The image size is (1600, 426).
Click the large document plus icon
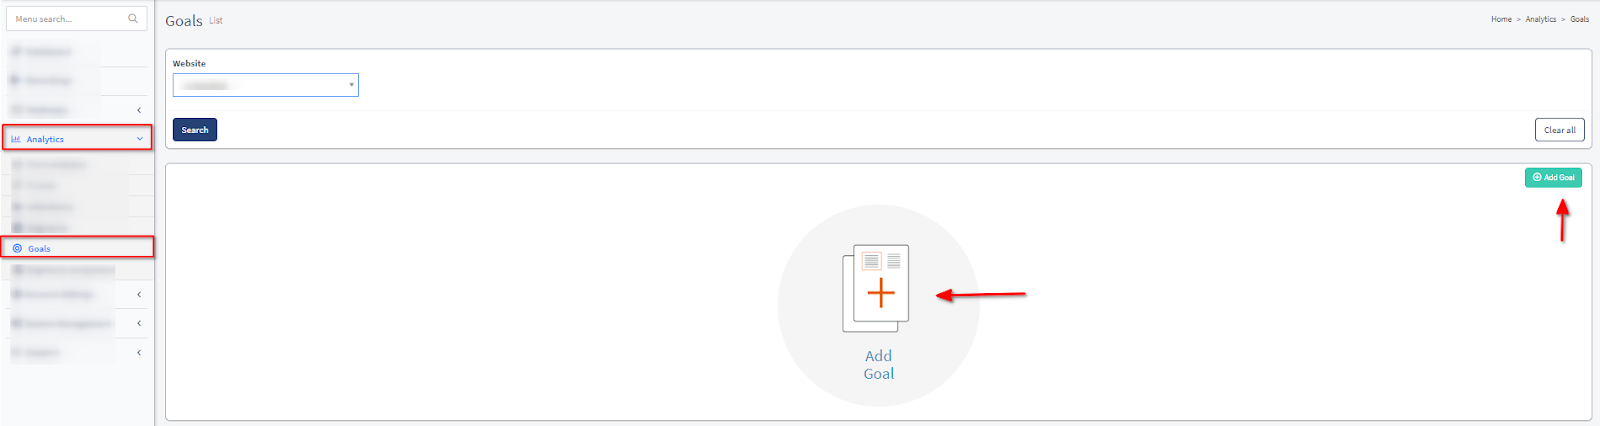(877, 288)
